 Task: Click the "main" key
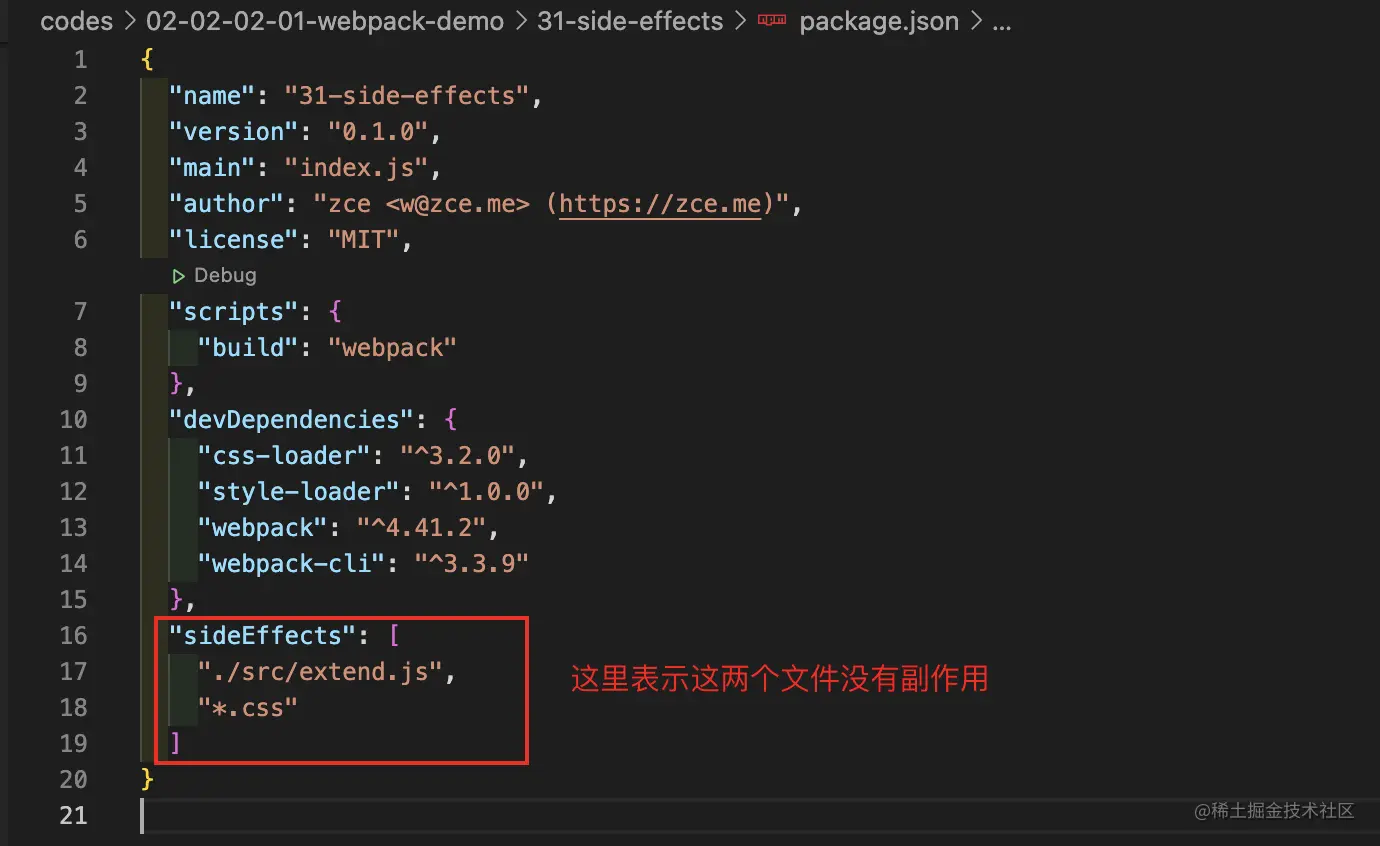click(212, 168)
